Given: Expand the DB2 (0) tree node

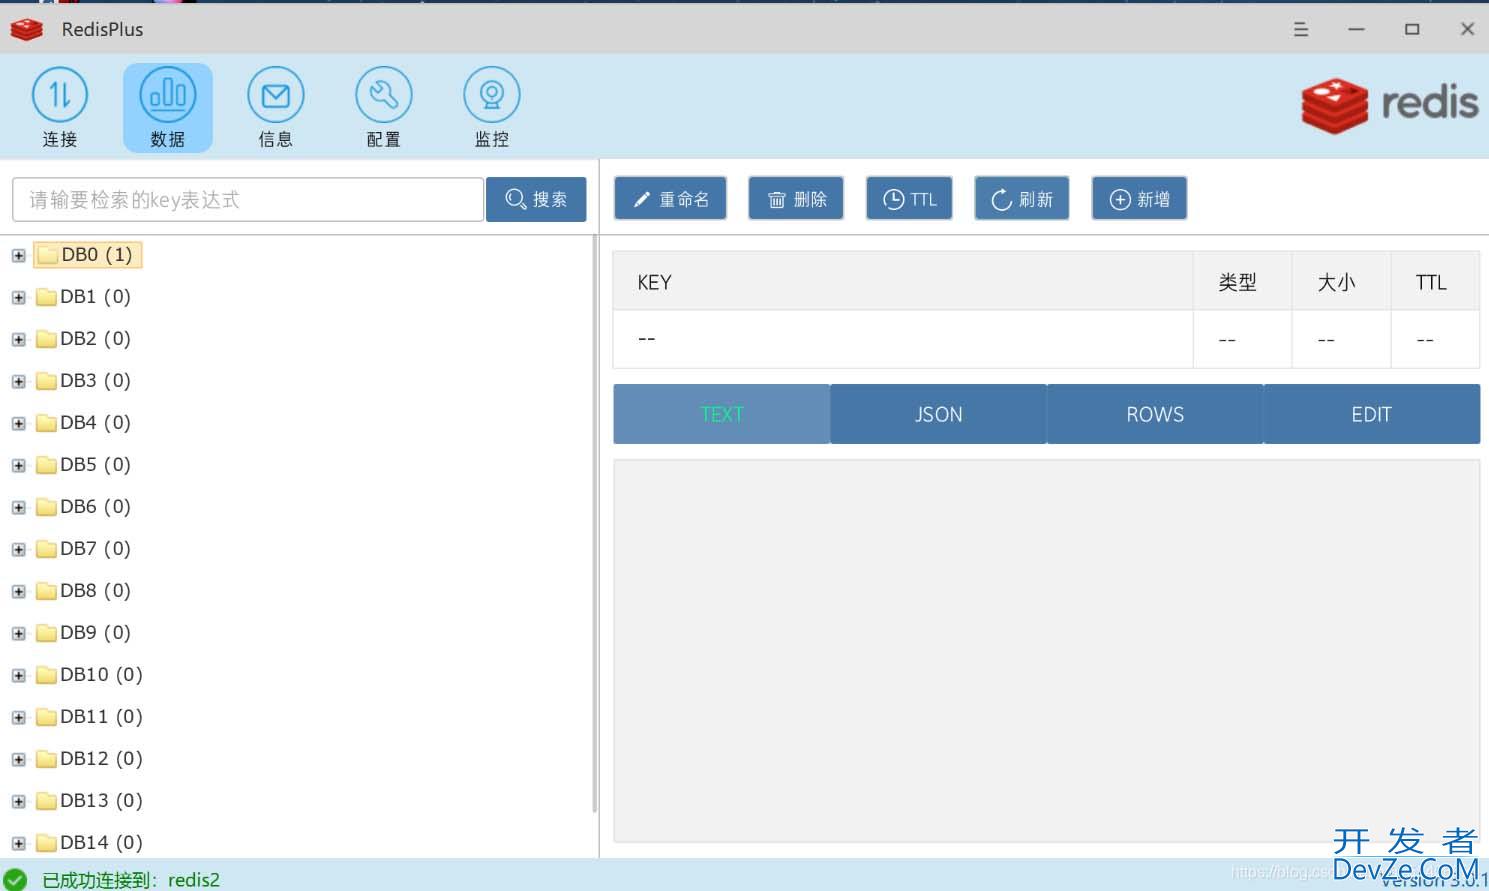Looking at the screenshot, I should [x=18, y=340].
